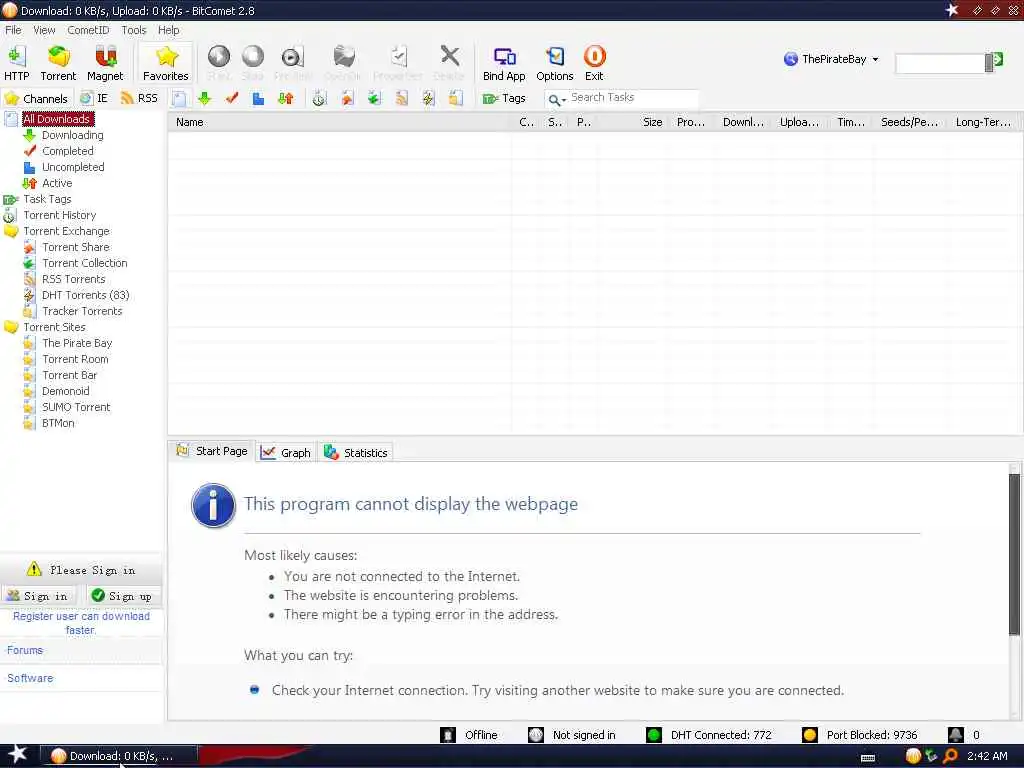Click Tracker Torrents small toolbar icon

(x=455, y=99)
